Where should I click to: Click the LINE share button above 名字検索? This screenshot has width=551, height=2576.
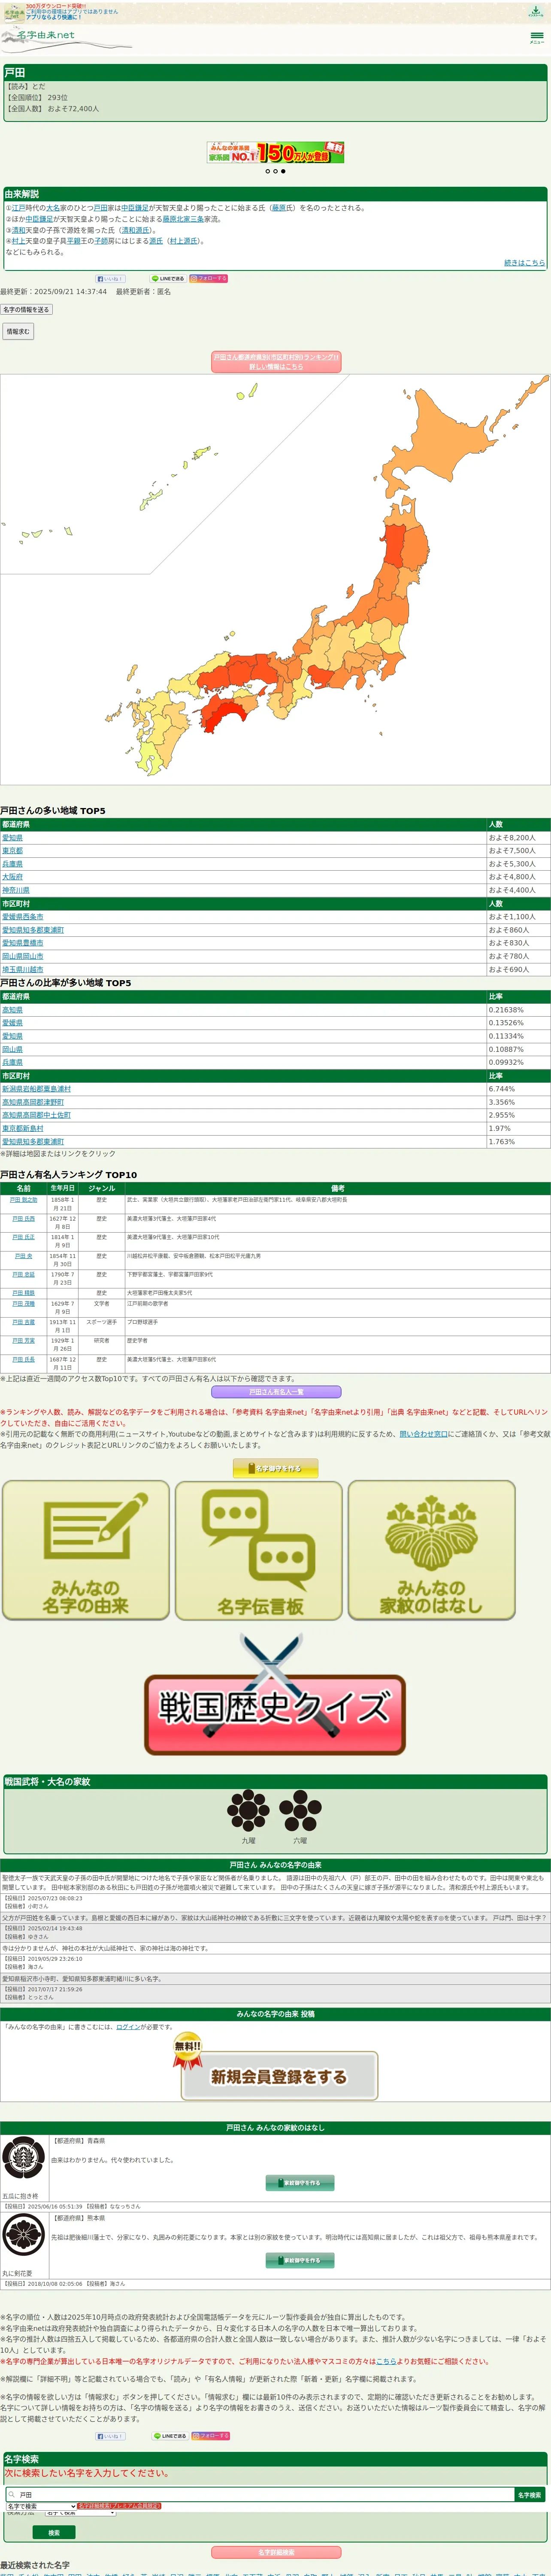tap(170, 2435)
